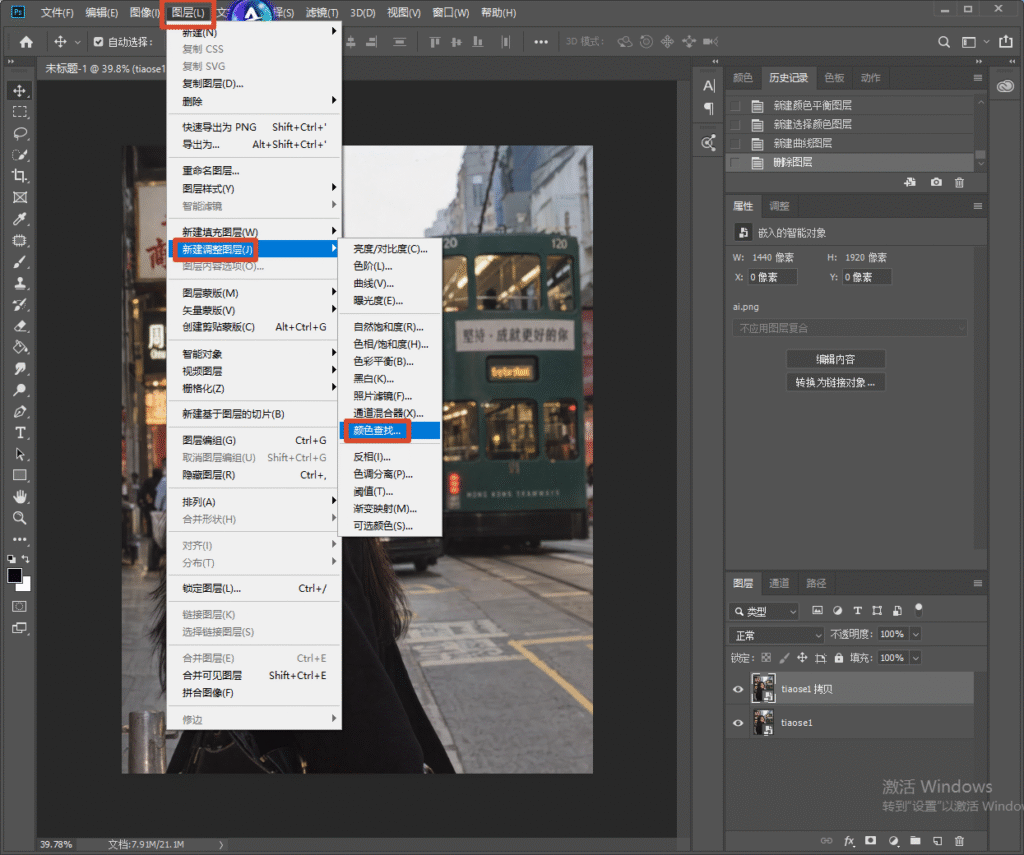Click the zoom percentage field 39.78%
The image size is (1024, 855).
click(56, 845)
